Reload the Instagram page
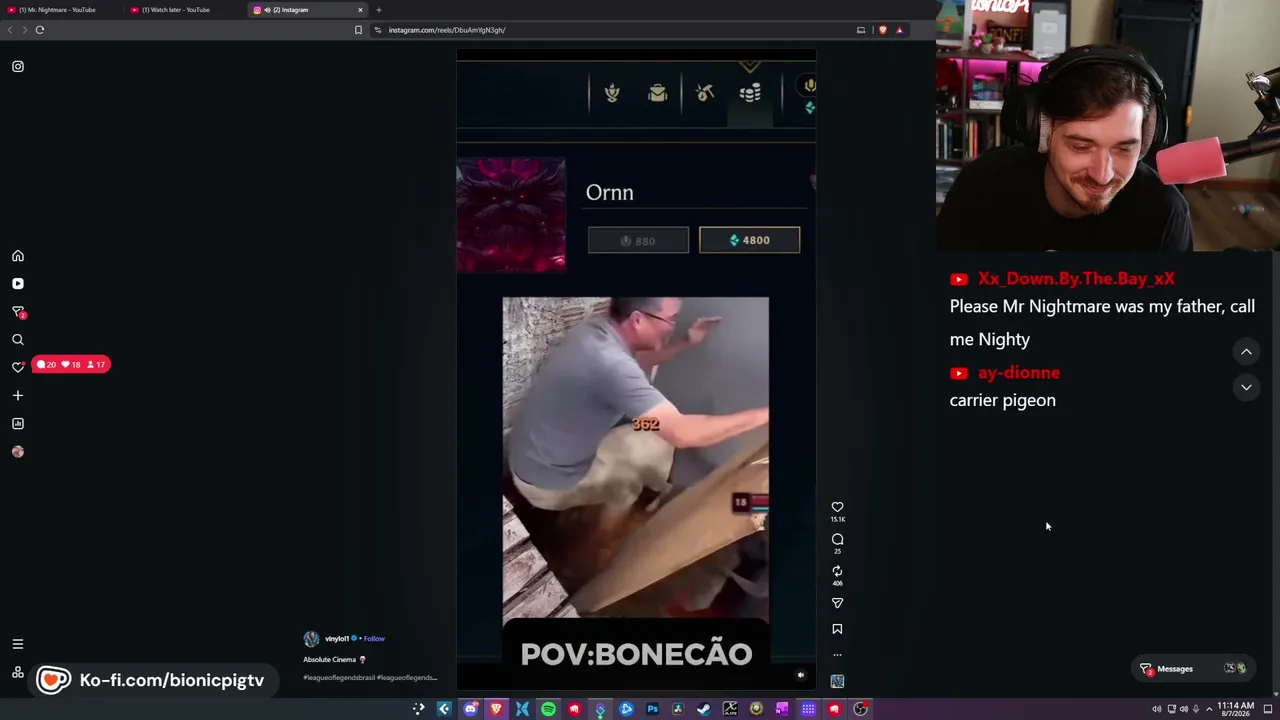 (x=40, y=30)
